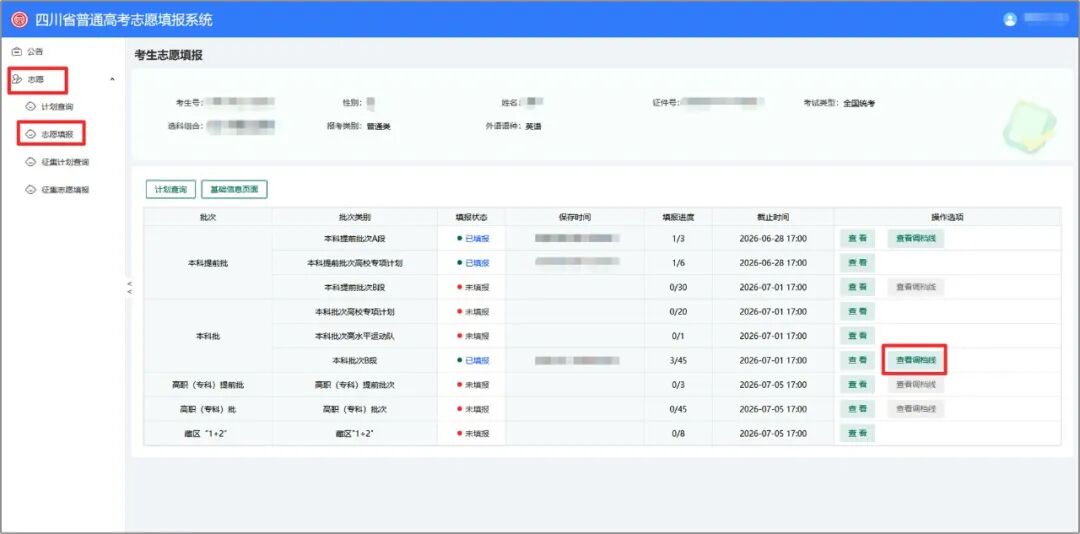Click the 普通类 category value
The width and height of the screenshot is (1080, 534).
(378, 127)
